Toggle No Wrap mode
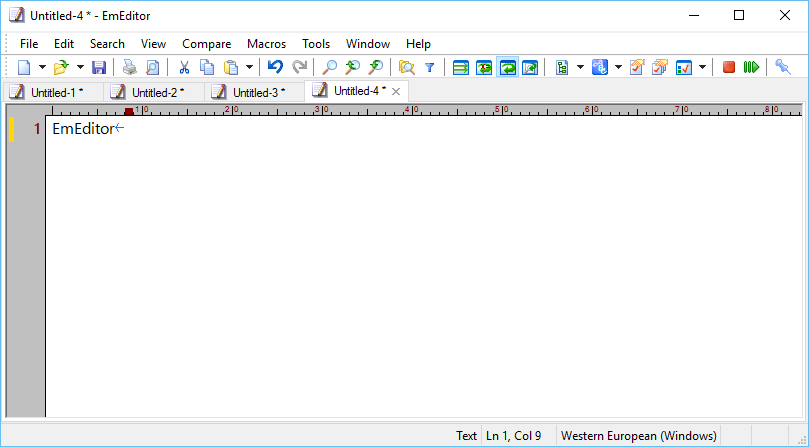 pyautogui.click(x=461, y=67)
